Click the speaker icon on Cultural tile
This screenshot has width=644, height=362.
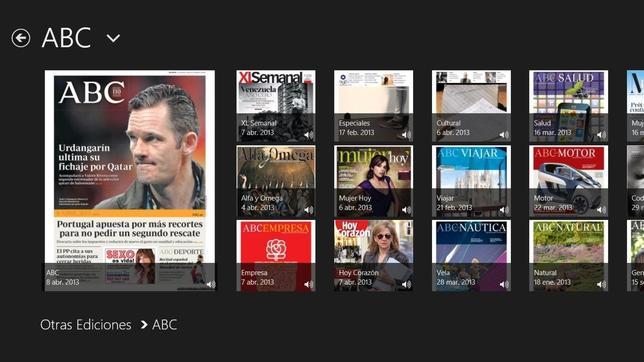tap(504, 134)
